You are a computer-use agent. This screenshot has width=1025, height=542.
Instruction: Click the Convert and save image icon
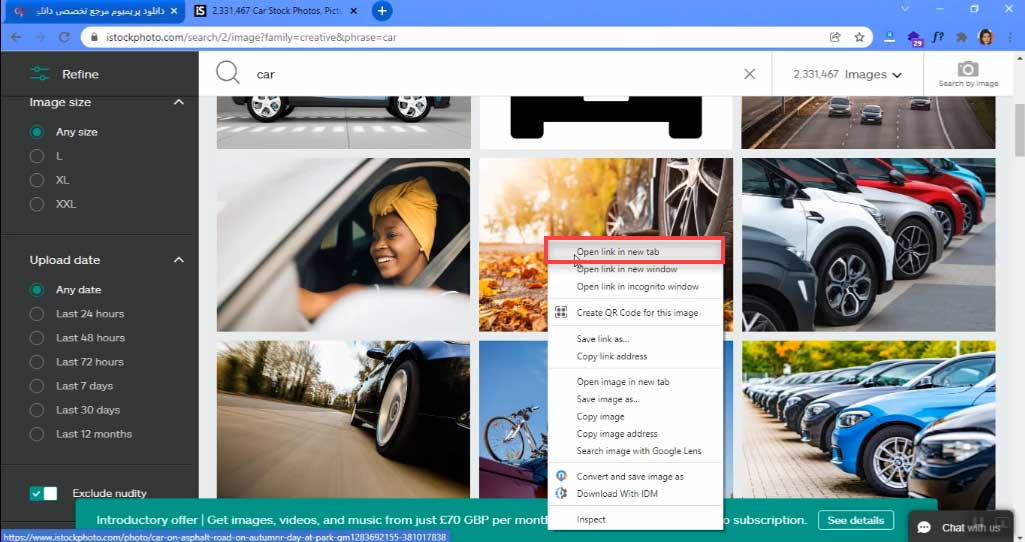click(561, 476)
